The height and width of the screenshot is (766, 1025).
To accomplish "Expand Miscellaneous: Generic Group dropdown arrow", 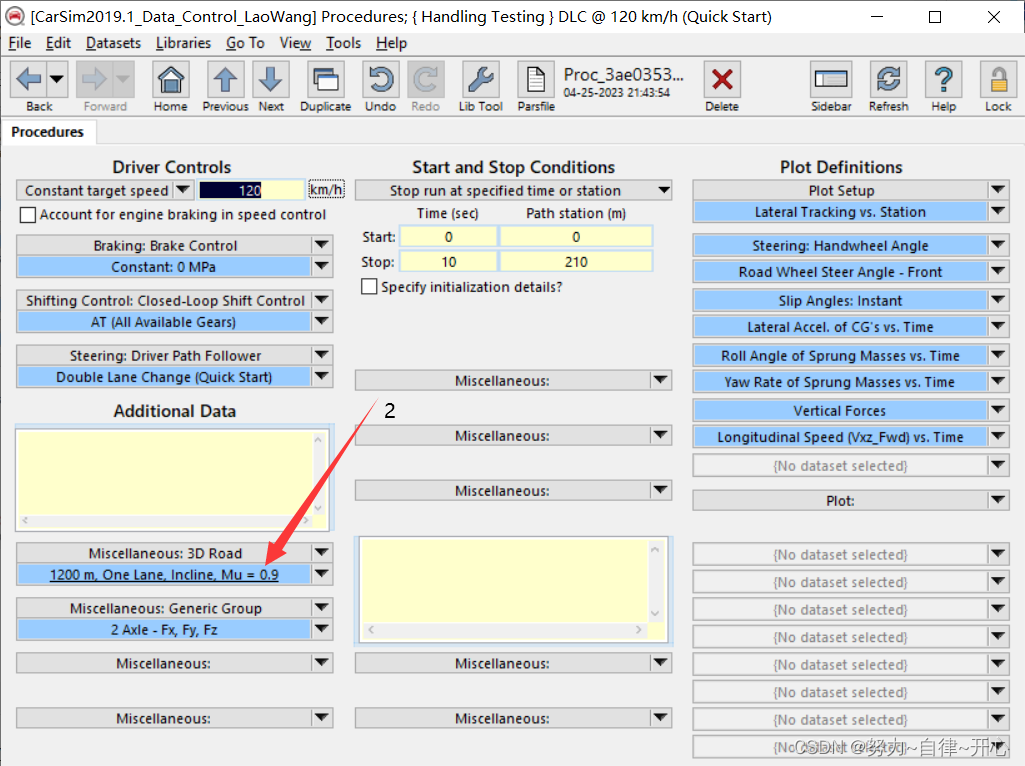I will point(322,608).
